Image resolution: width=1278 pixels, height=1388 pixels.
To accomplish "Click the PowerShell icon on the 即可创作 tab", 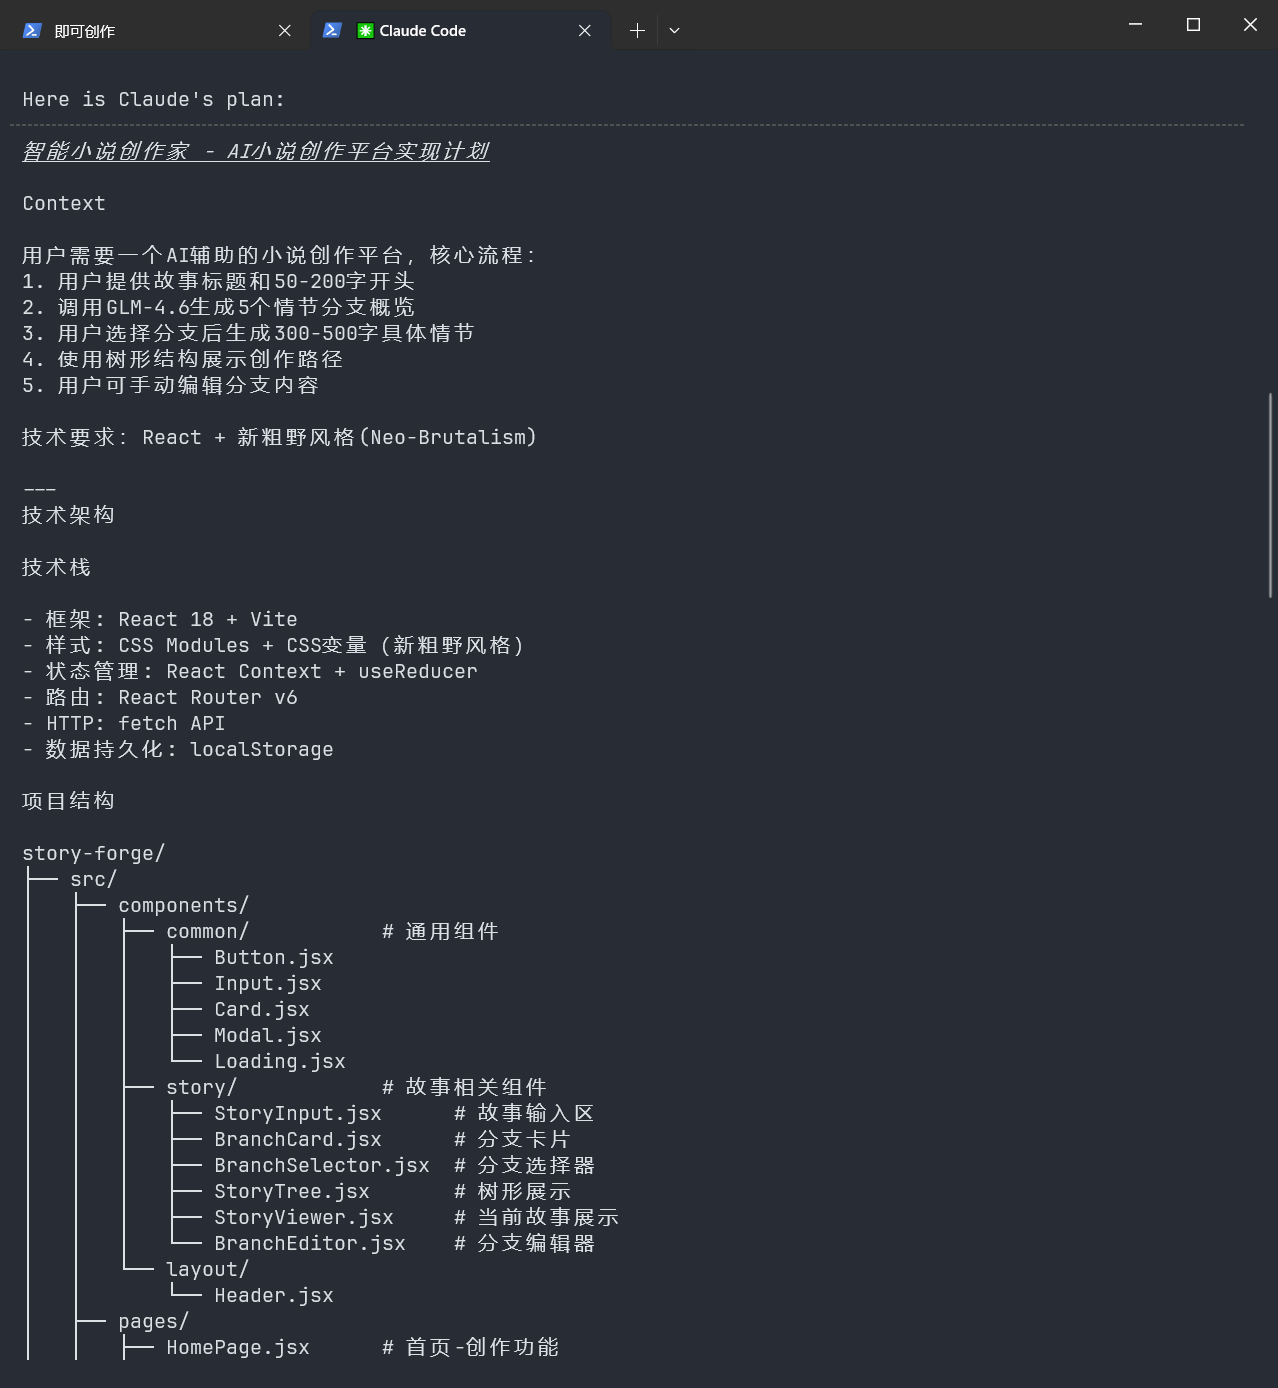I will (32, 31).
